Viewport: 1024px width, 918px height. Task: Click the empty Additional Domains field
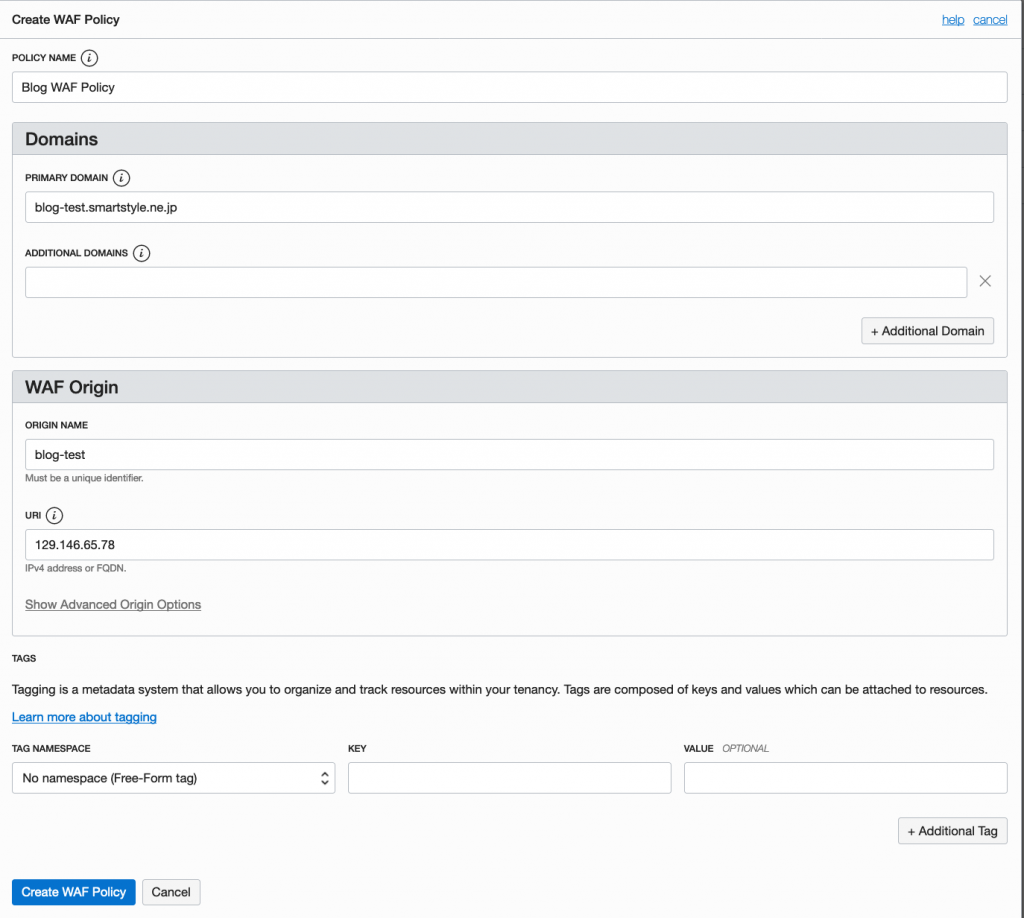[496, 282]
